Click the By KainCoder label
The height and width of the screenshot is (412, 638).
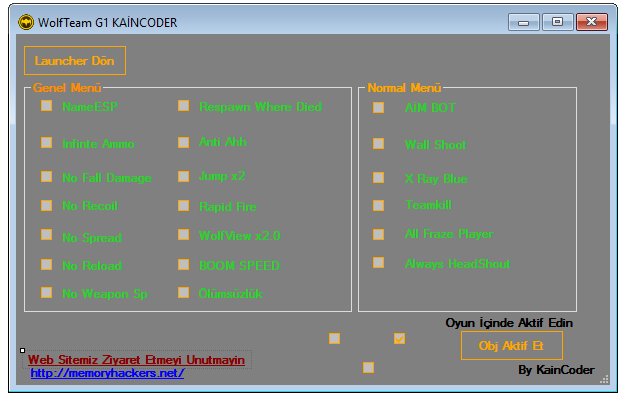coord(556,370)
